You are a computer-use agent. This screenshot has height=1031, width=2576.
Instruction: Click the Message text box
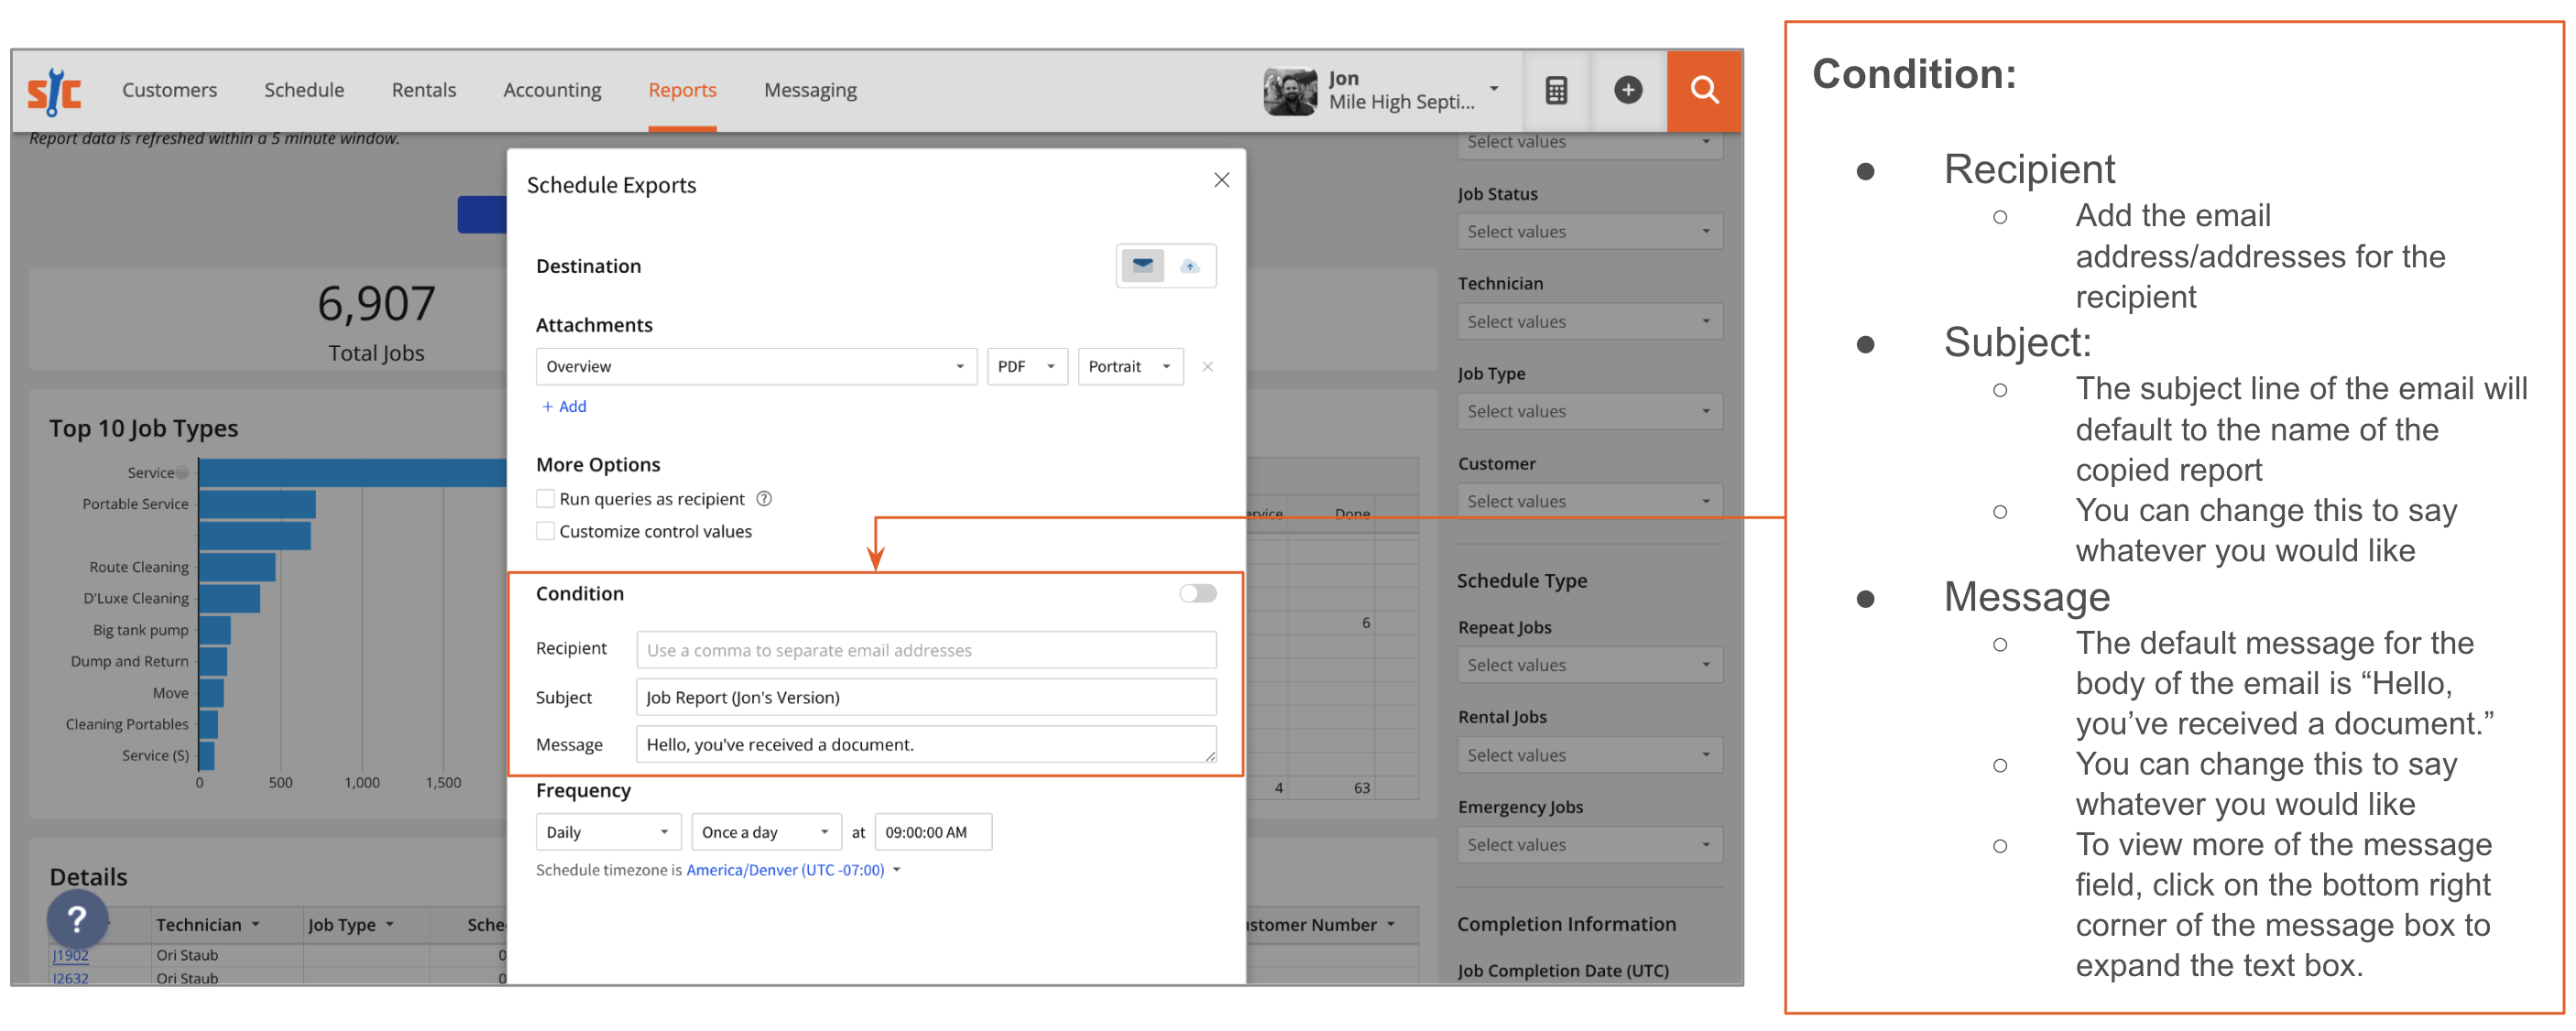pos(926,745)
